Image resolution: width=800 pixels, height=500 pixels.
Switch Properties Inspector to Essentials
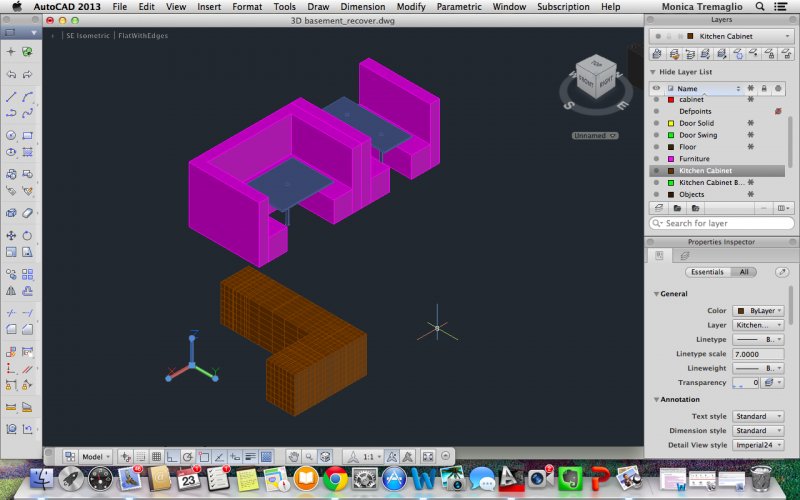pos(708,272)
